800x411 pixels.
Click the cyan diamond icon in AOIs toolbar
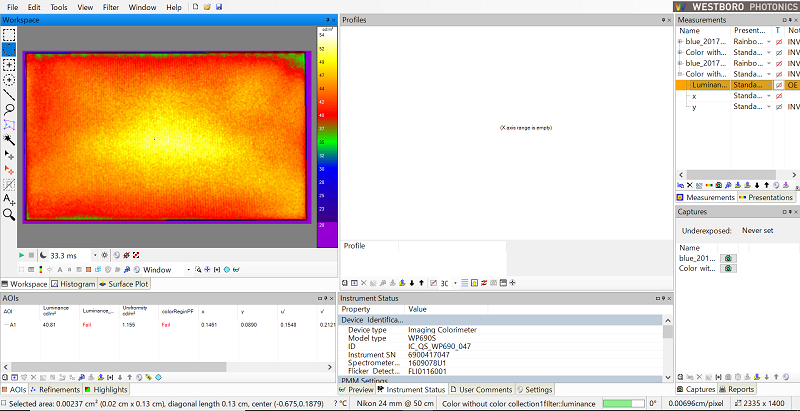pos(158,377)
